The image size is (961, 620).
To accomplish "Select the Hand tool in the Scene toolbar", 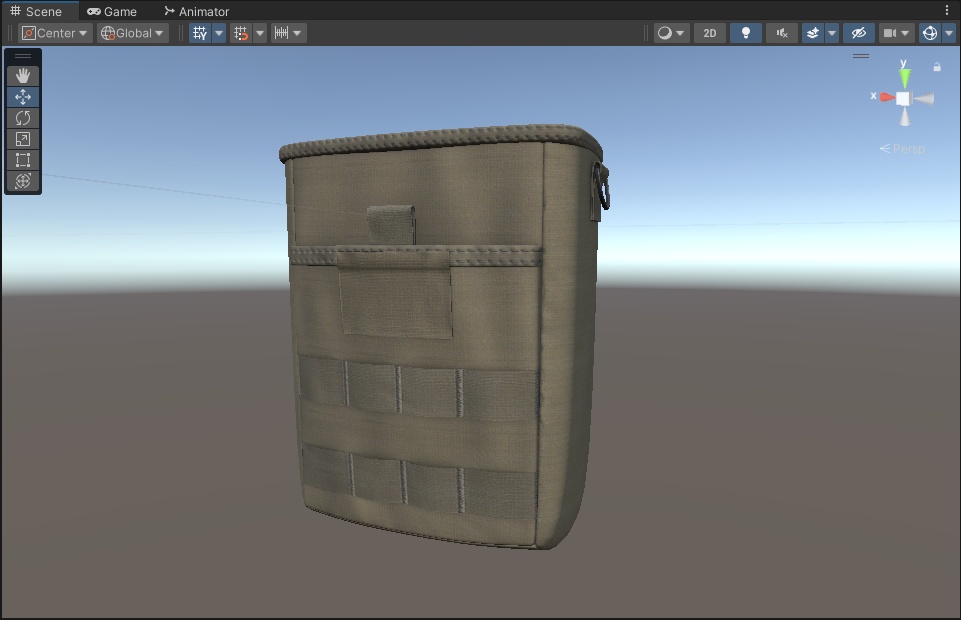I will point(22,75).
